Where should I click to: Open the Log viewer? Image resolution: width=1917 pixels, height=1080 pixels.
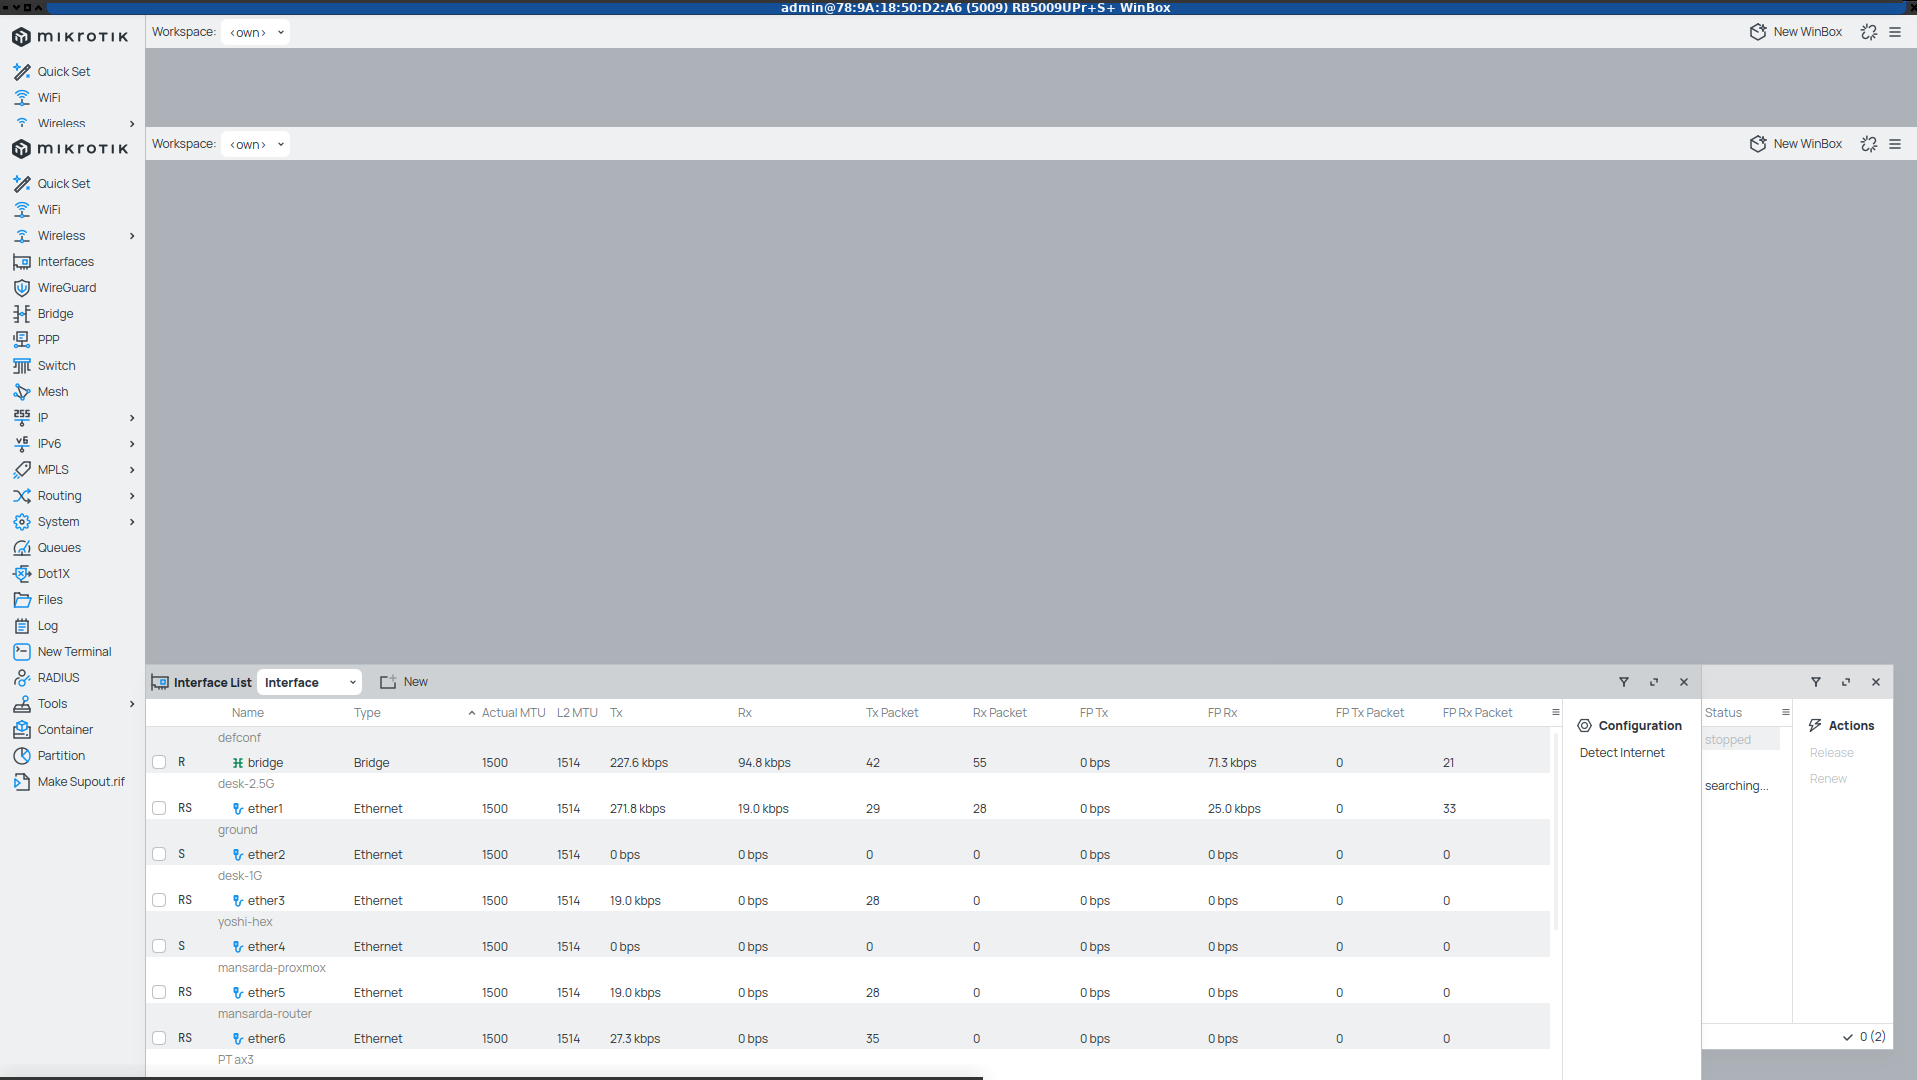(47, 626)
